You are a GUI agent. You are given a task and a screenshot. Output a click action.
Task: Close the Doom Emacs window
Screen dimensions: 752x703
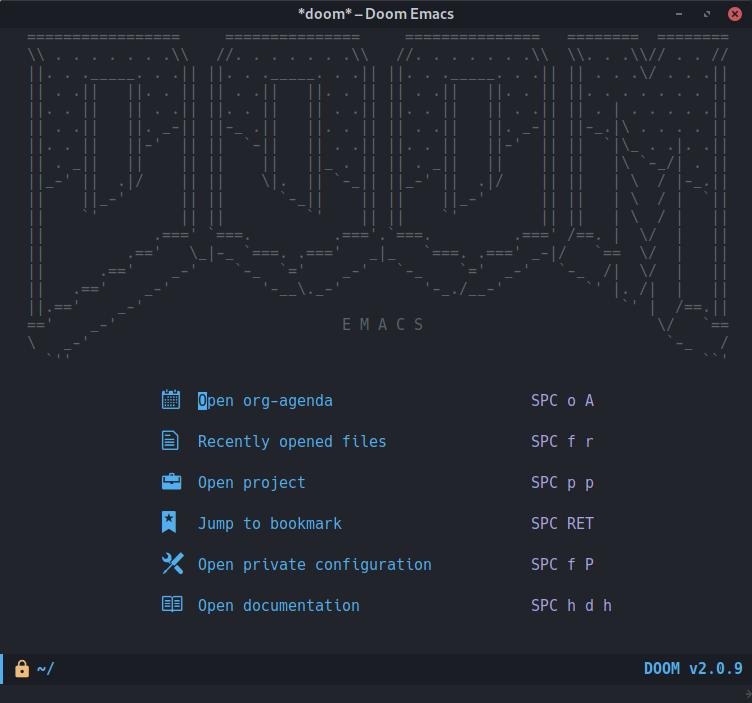click(734, 14)
